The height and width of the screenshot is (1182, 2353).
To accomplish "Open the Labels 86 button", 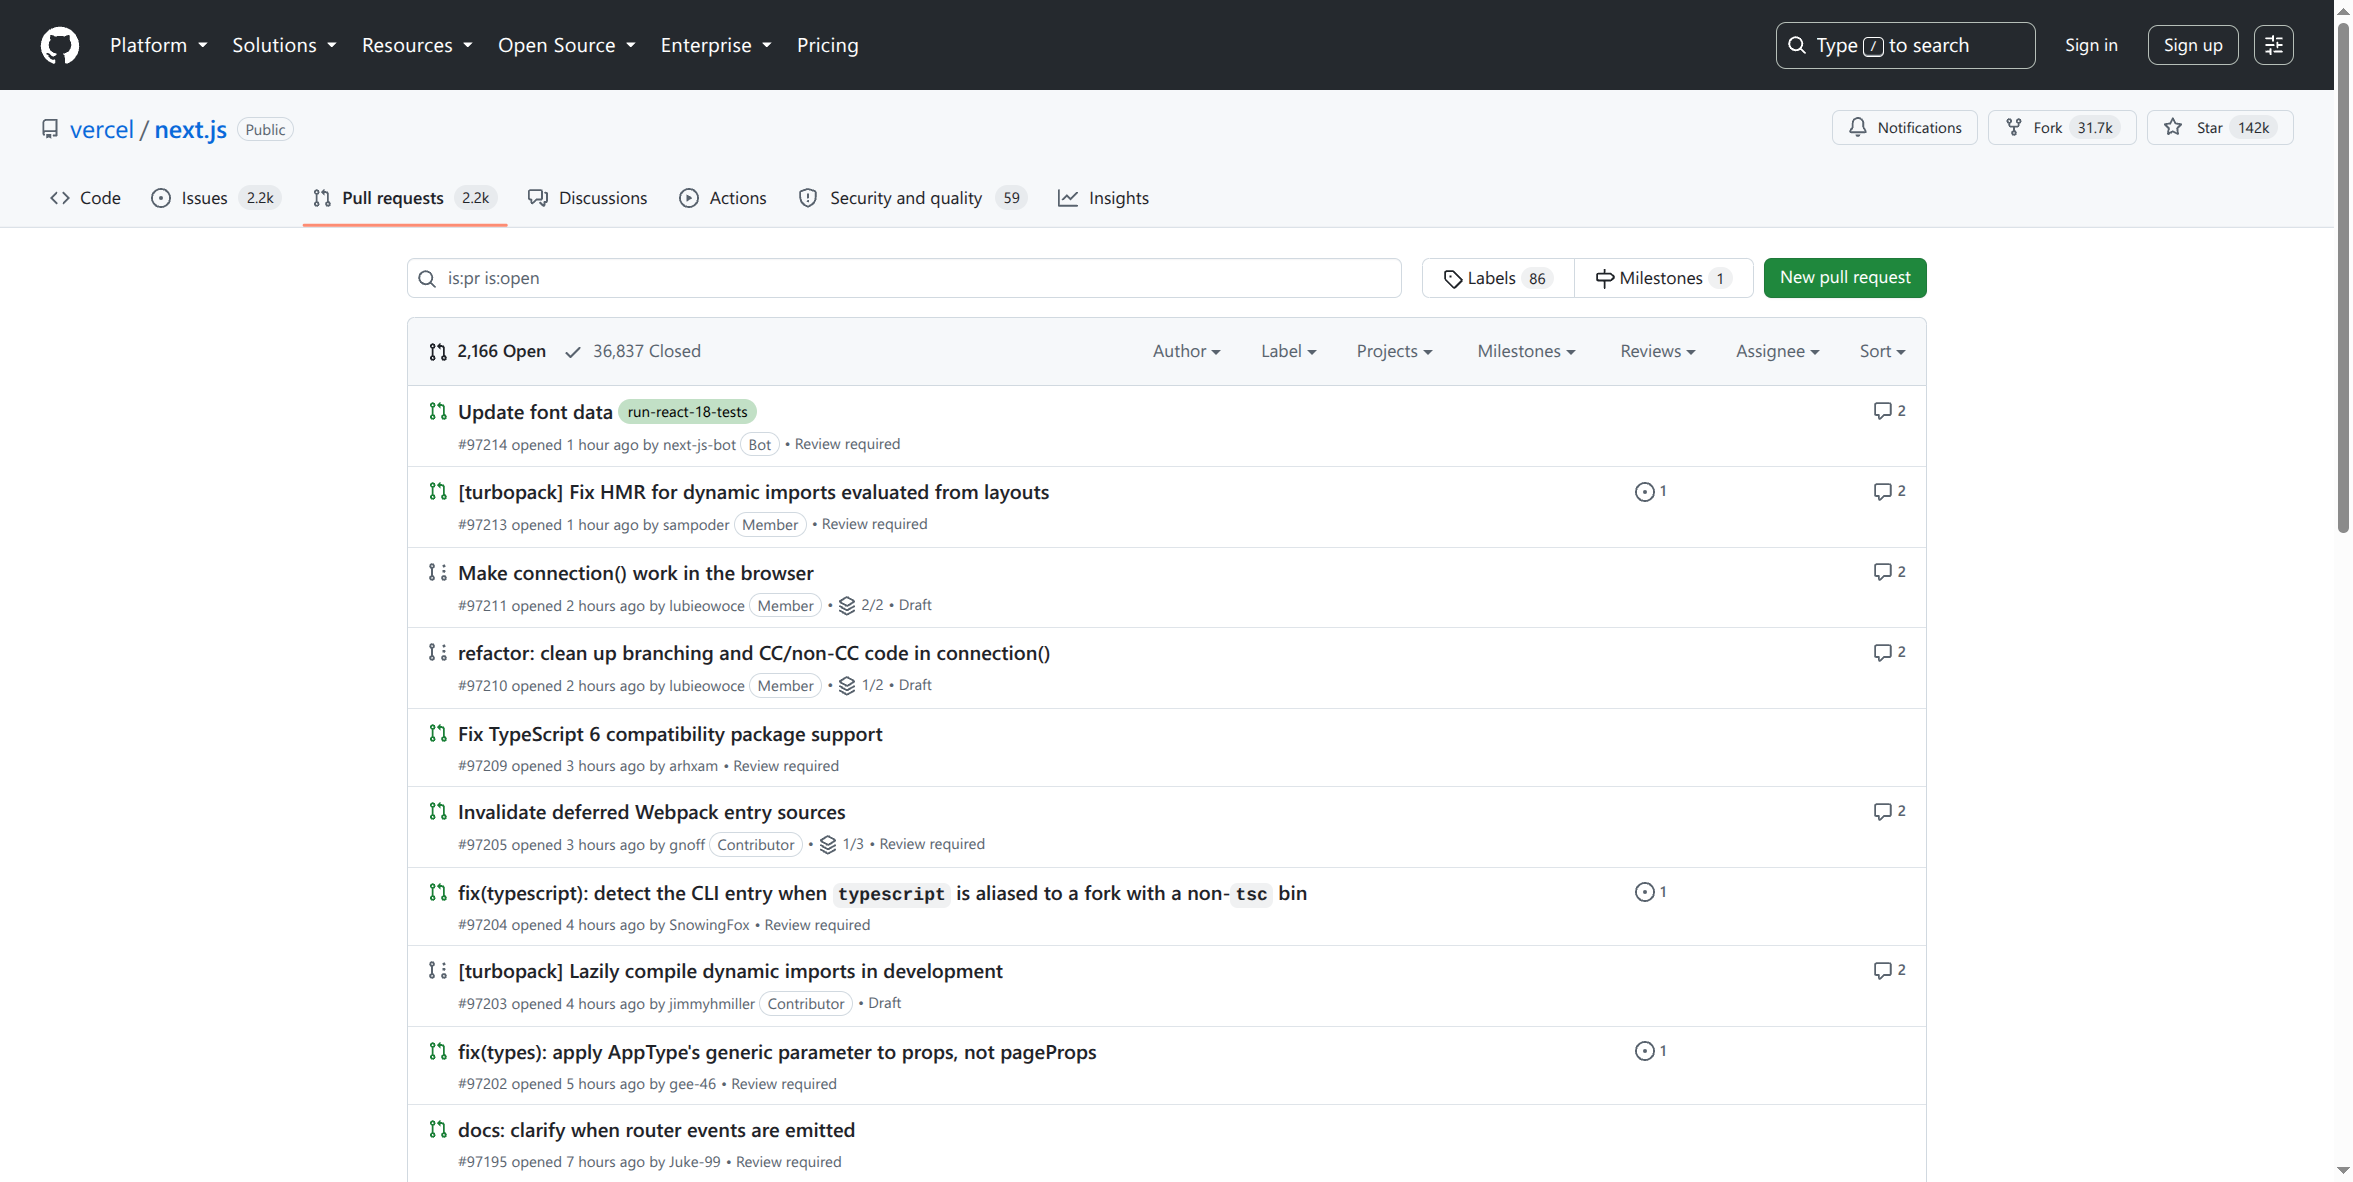I will coord(1498,278).
